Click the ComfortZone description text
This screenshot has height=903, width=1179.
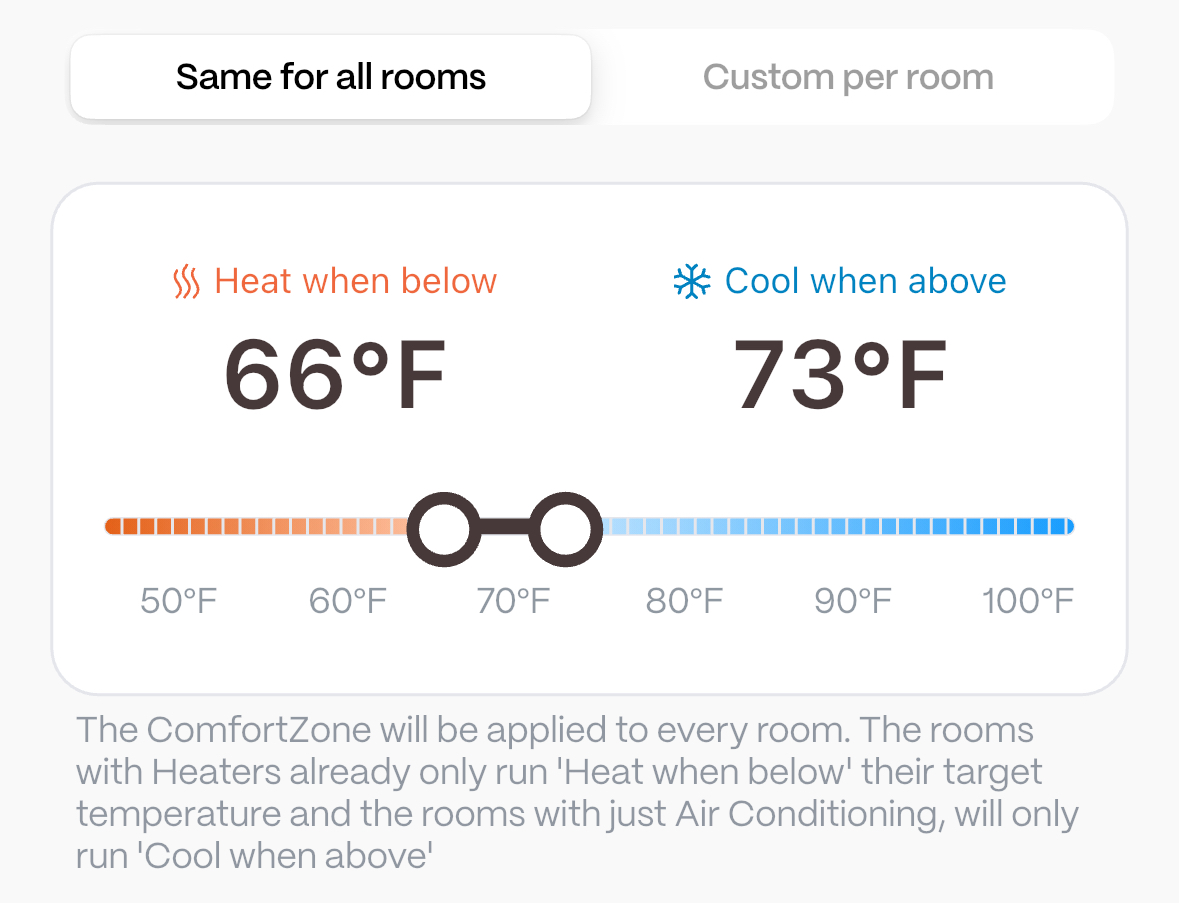coord(577,792)
